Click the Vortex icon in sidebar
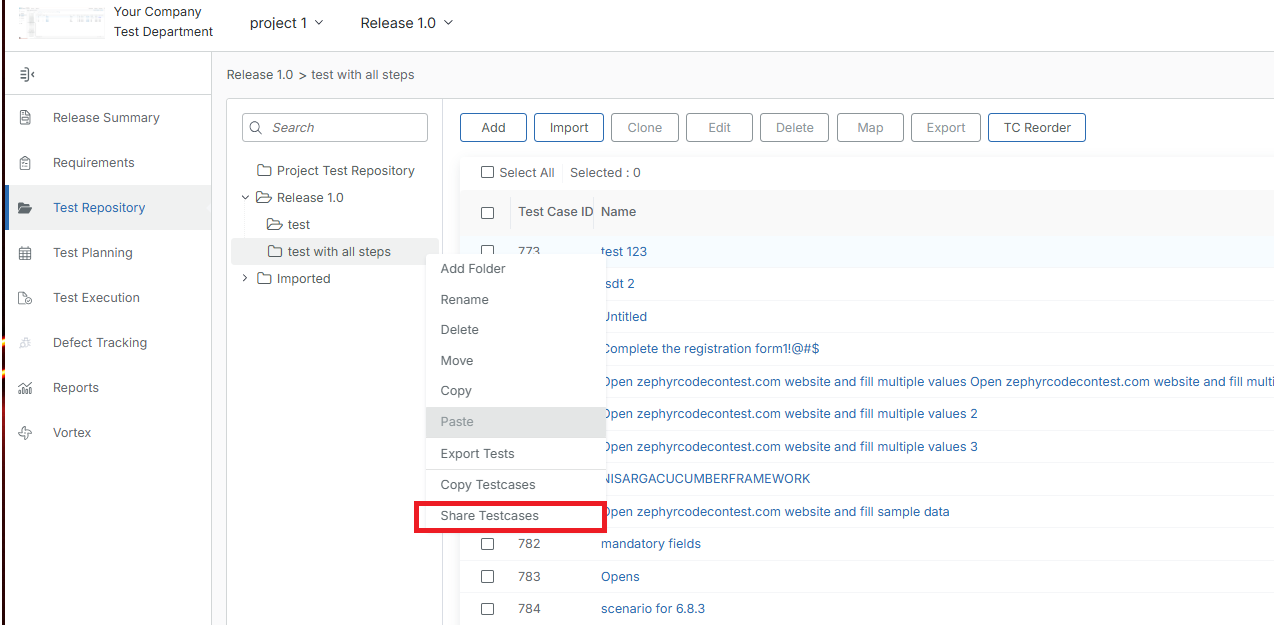Image resolution: width=1274 pixels, height=625 pixels. (26, 433)
